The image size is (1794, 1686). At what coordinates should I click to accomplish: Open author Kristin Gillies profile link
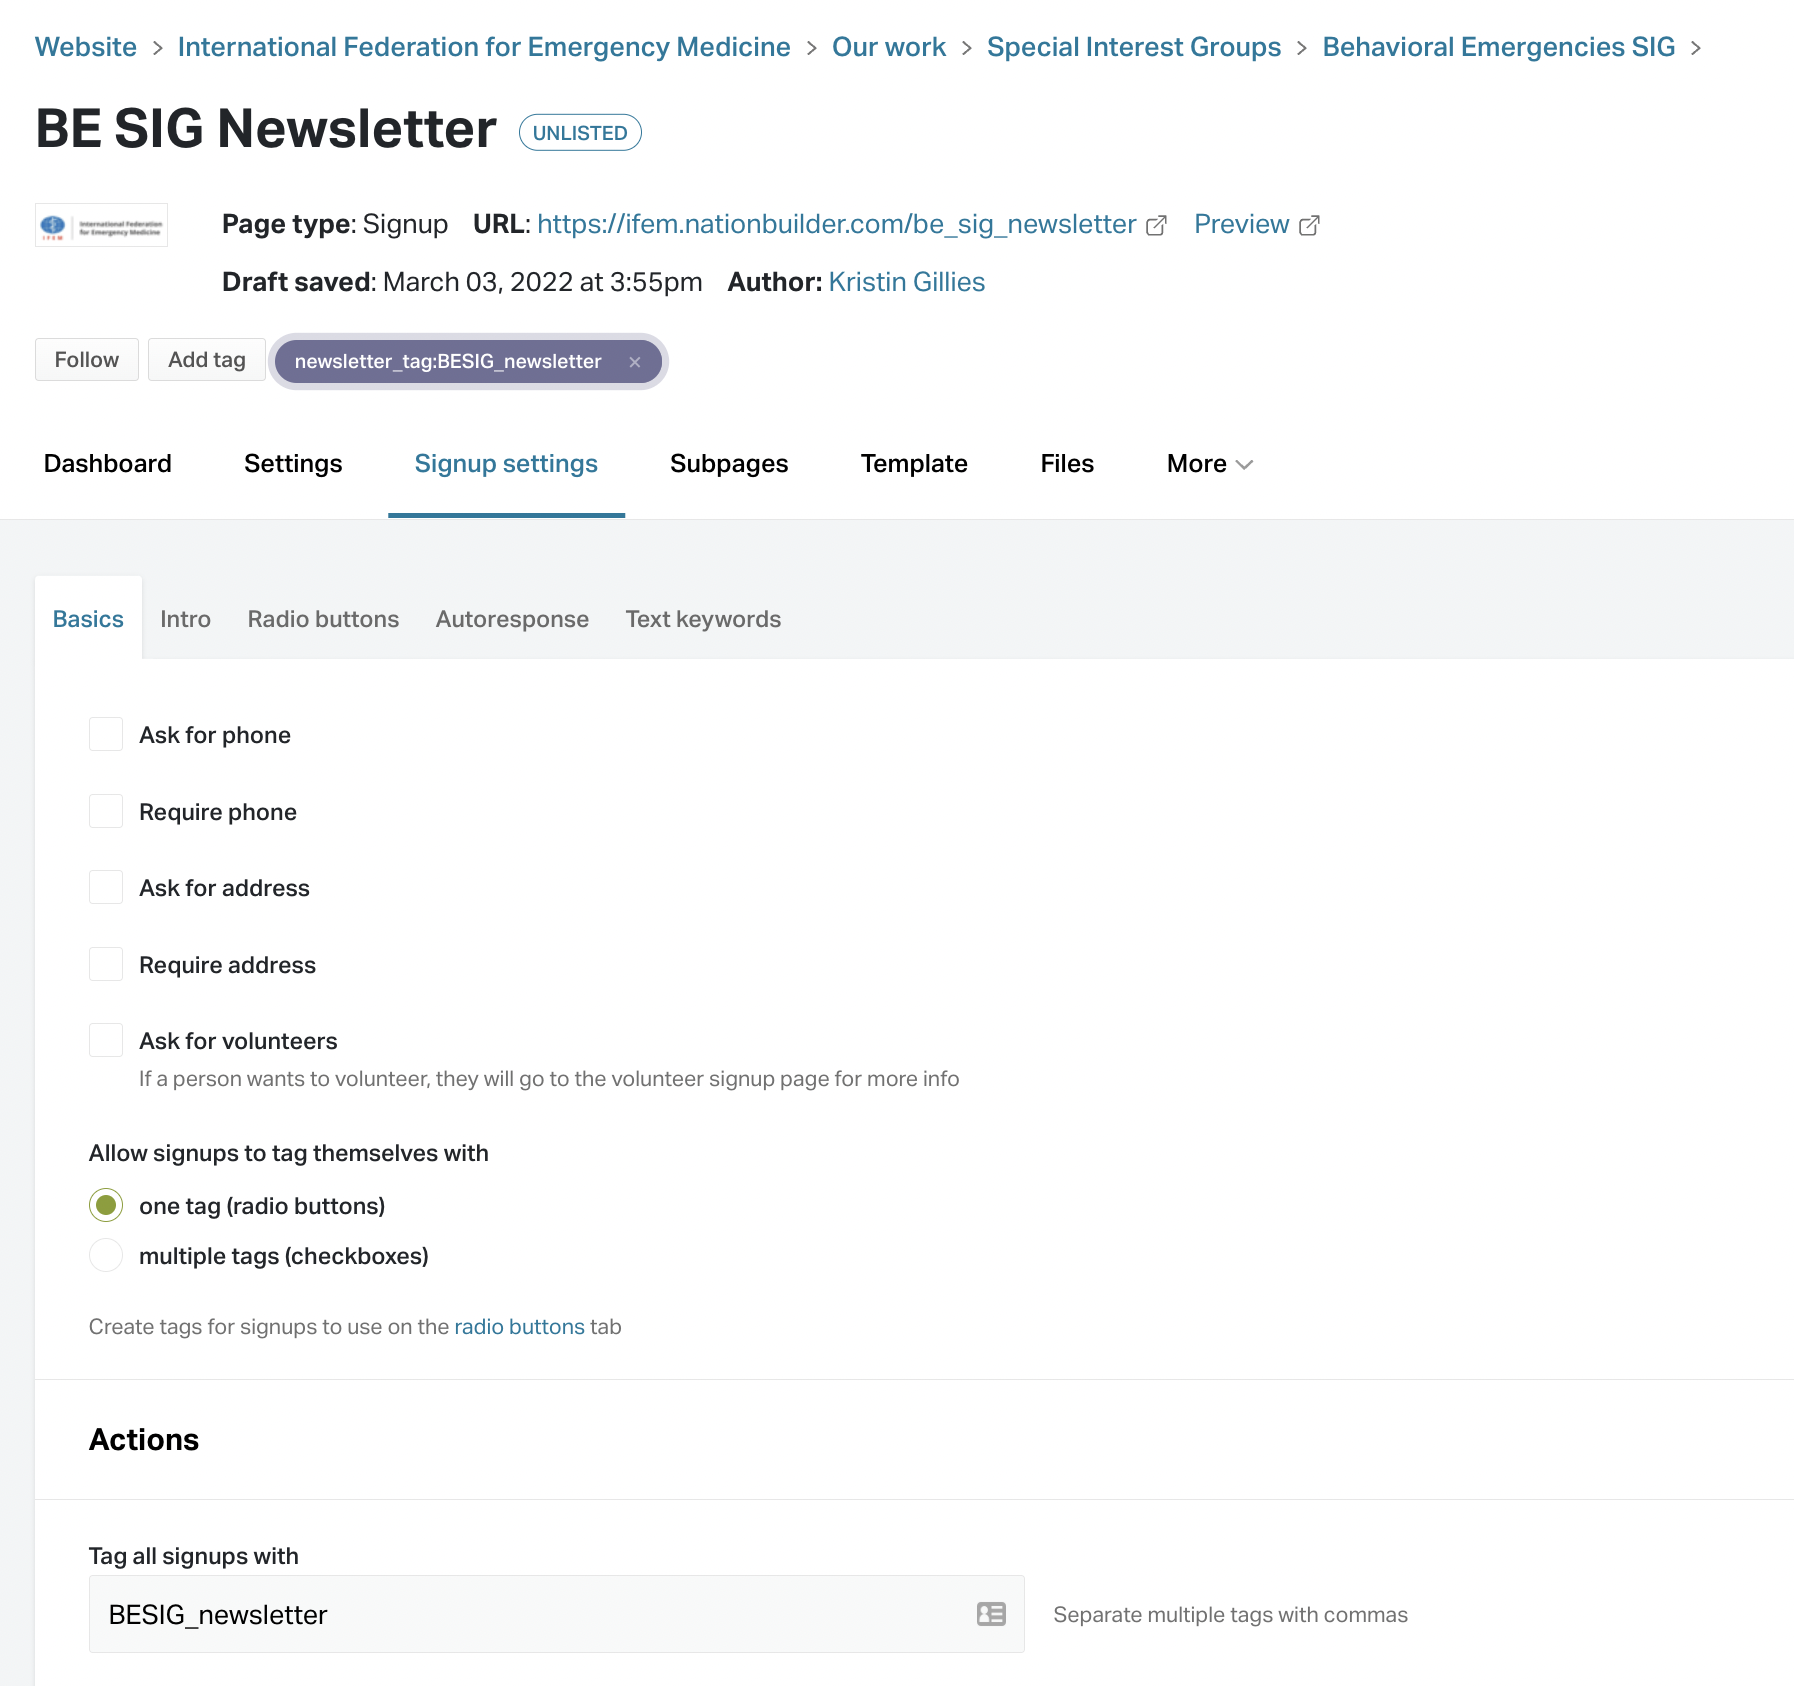pos(906,282)
